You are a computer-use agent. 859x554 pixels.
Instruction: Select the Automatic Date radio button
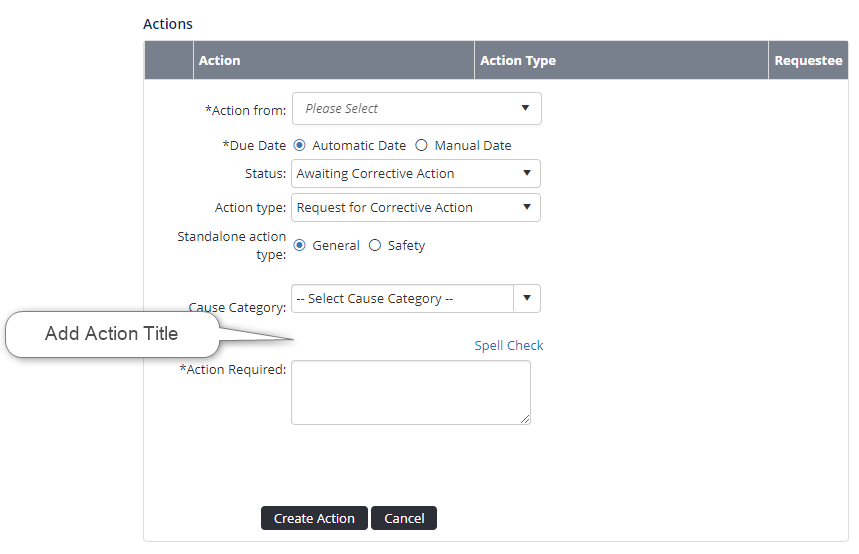pos(300,145)
